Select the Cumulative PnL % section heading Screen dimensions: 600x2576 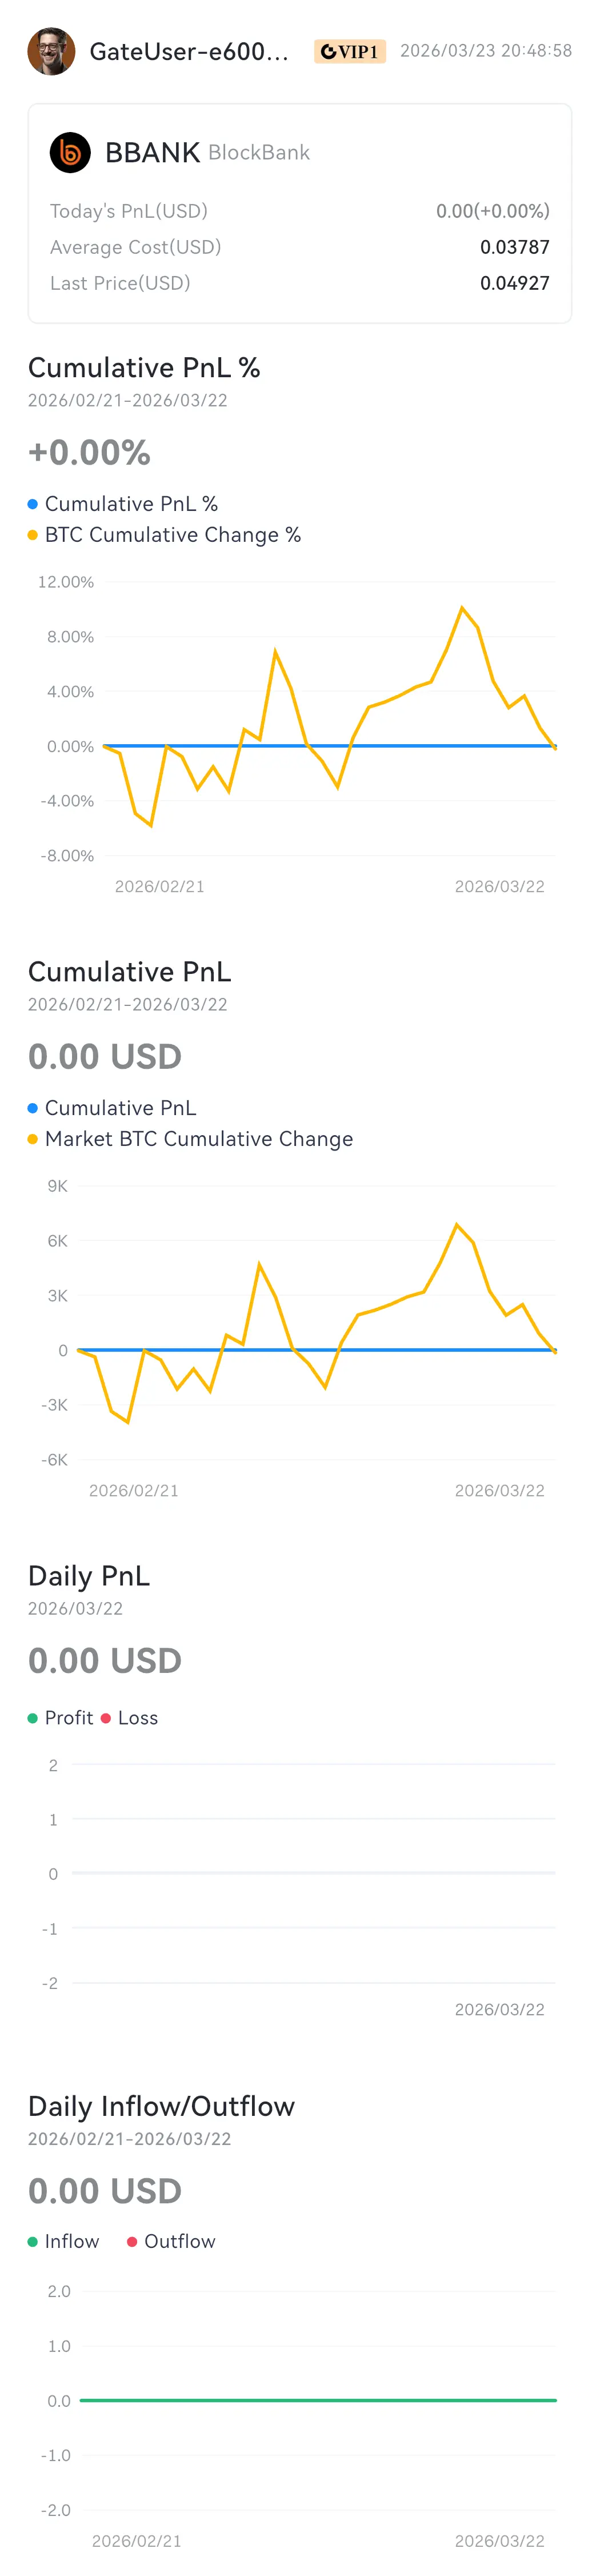pyautogui.click(x=144, y=368)
